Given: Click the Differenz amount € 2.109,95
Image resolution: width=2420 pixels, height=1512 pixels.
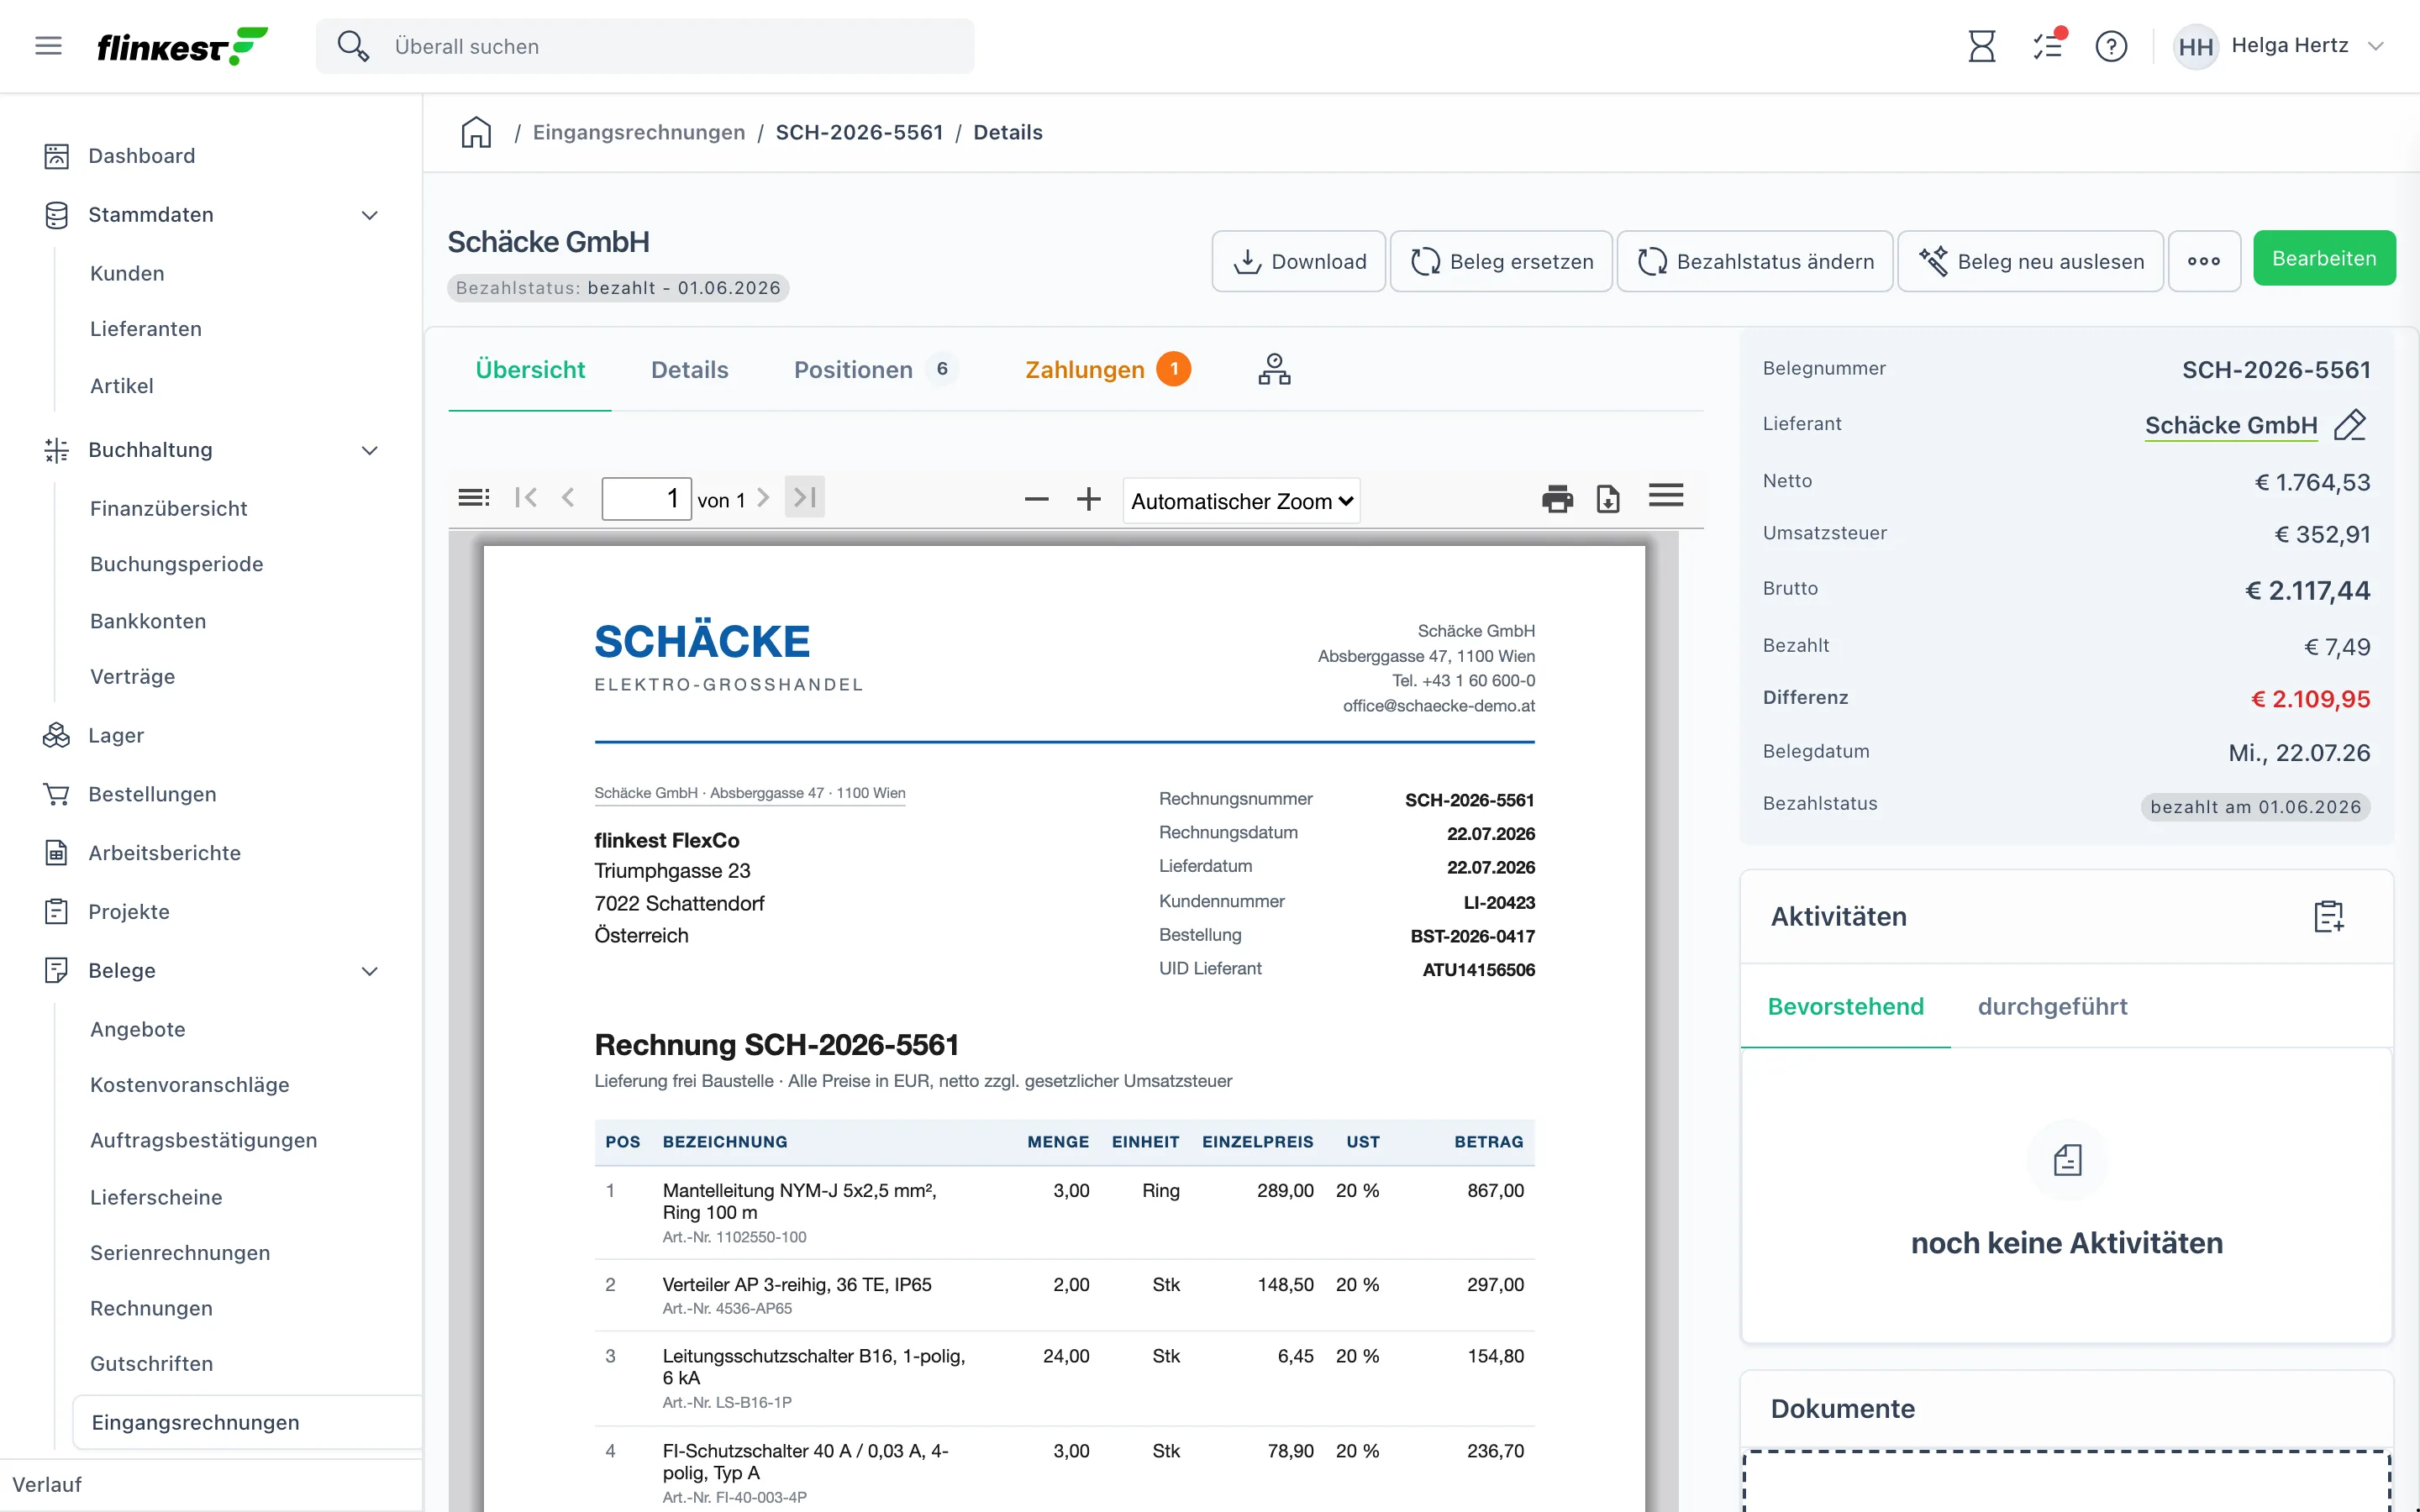Looking at the screenshot, I should 2310,699.
